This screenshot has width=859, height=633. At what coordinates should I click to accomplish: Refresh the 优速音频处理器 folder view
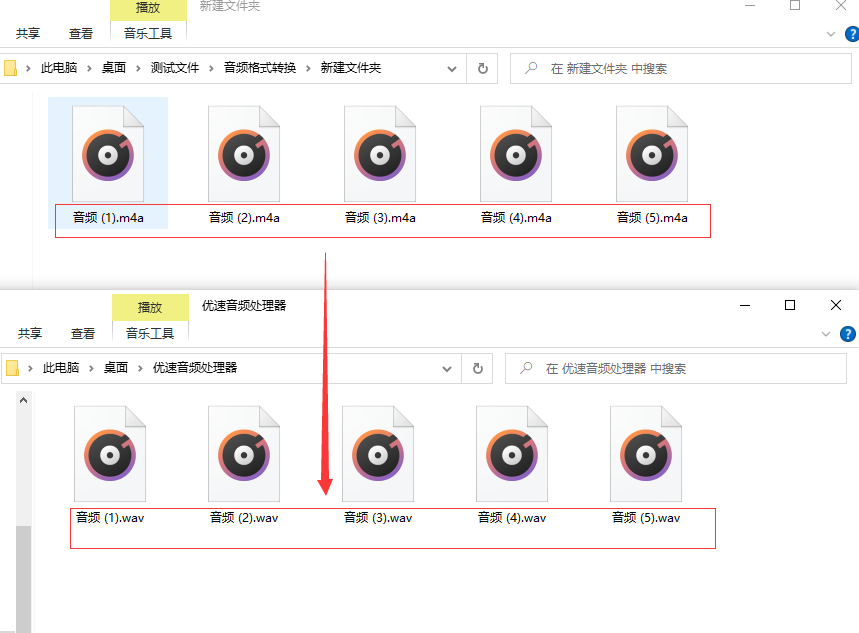[476, 368]
